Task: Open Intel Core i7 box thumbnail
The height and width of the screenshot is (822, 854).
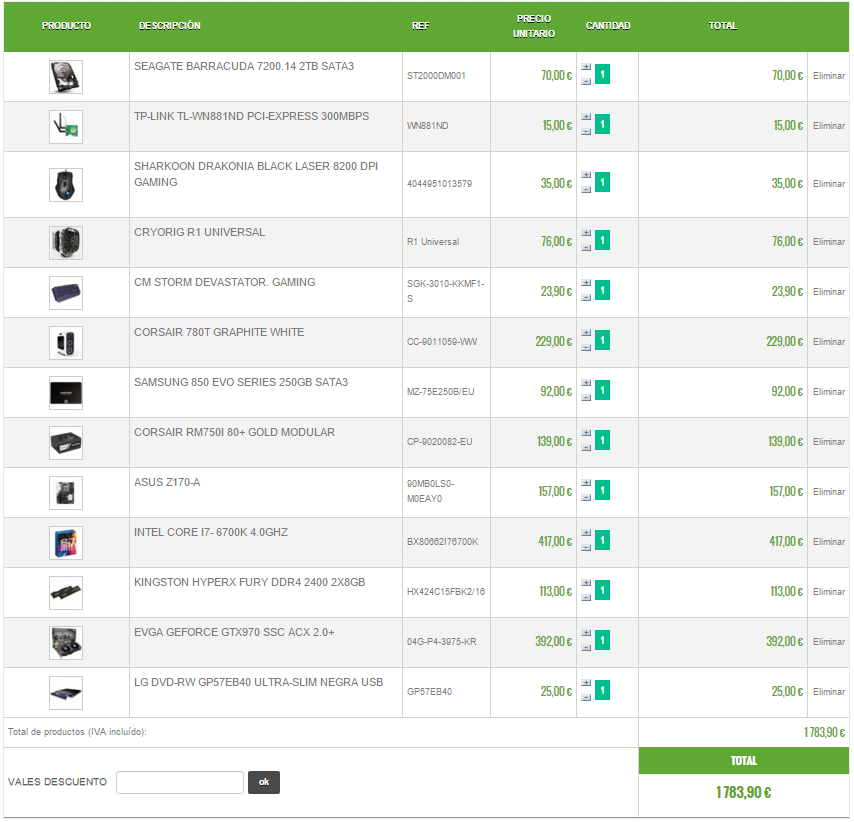Action: [x=66, y=543]
